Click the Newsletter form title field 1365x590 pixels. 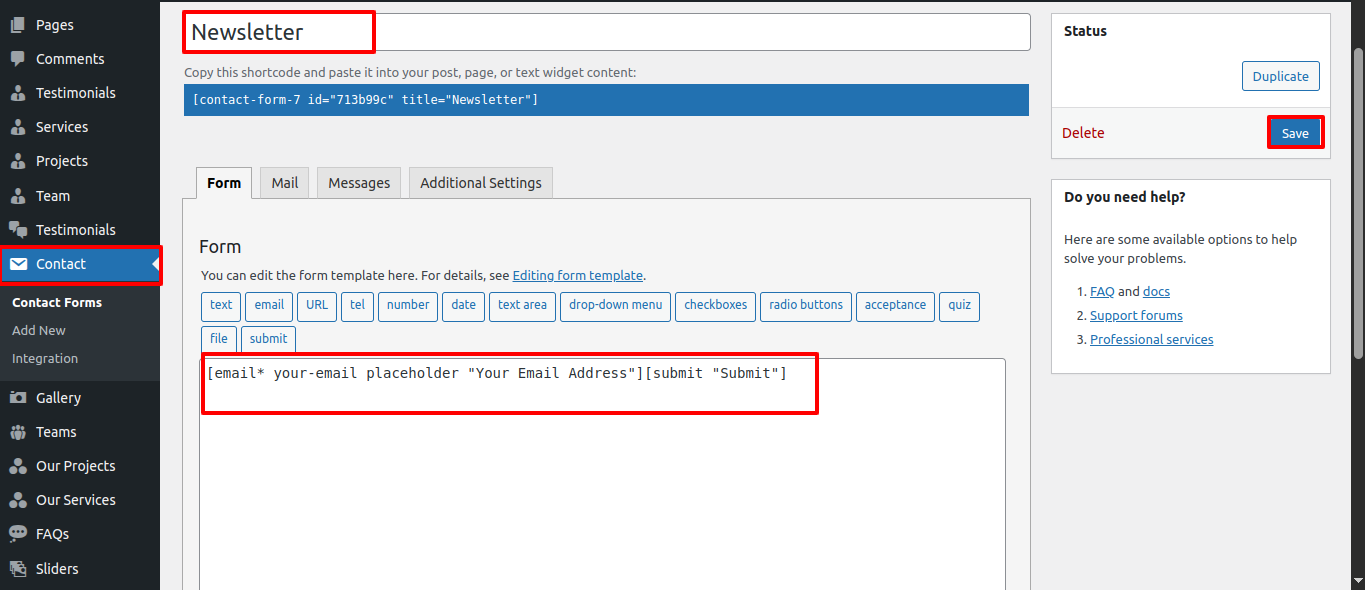point(607,32)
